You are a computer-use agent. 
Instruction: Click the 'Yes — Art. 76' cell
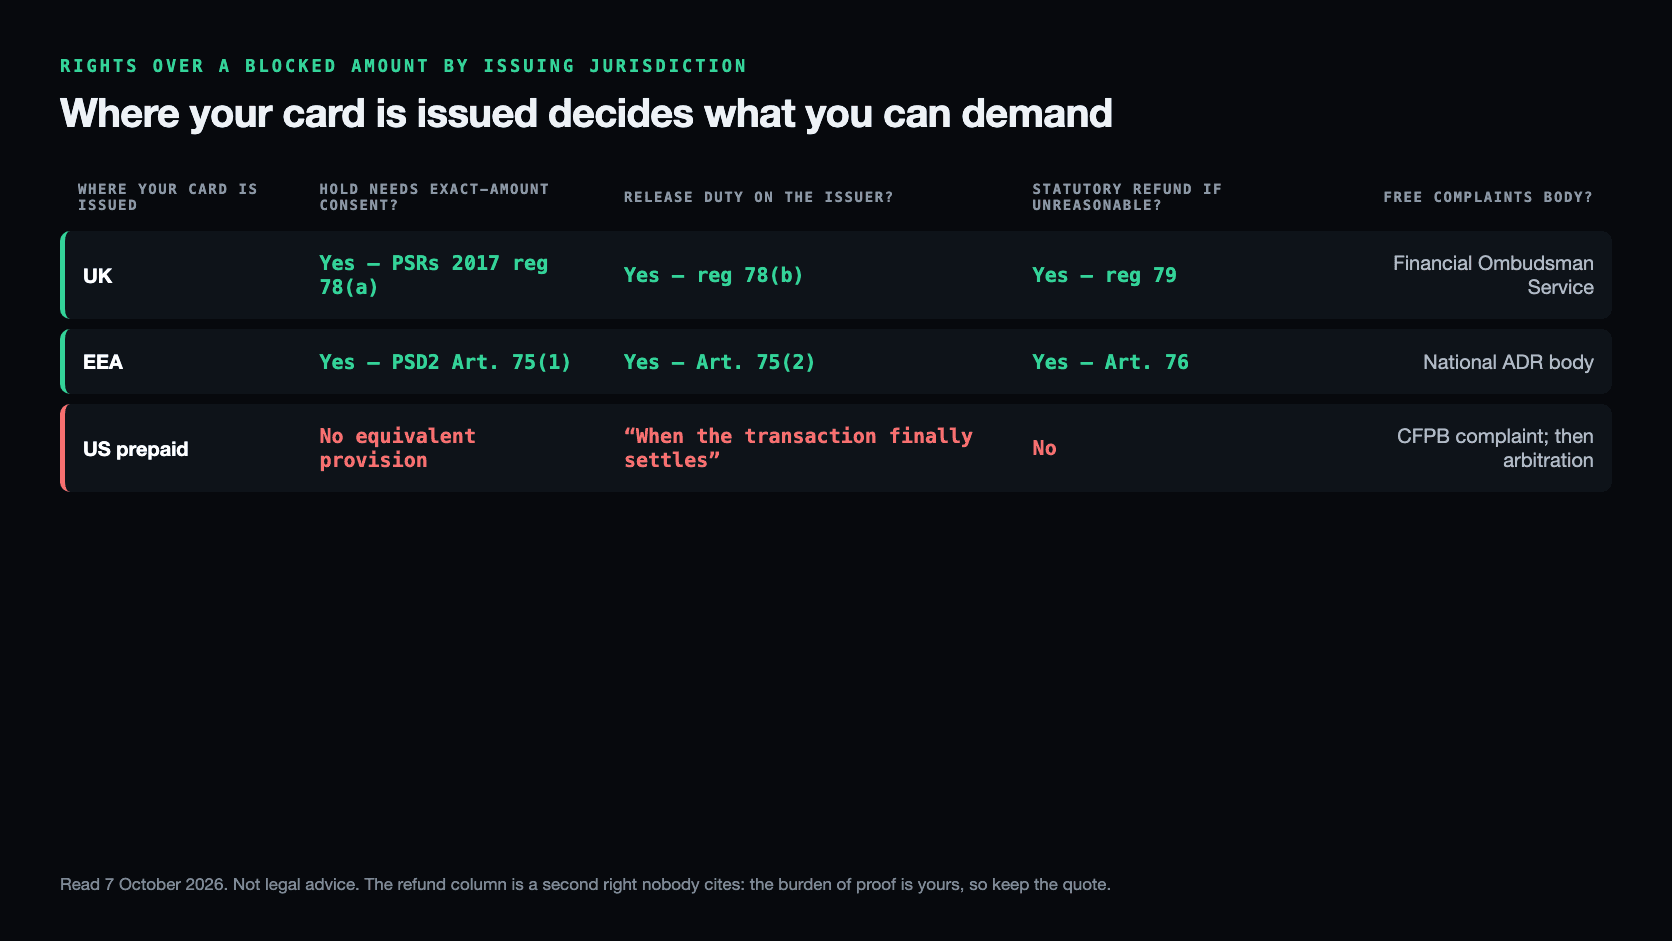coord(1110,362)
